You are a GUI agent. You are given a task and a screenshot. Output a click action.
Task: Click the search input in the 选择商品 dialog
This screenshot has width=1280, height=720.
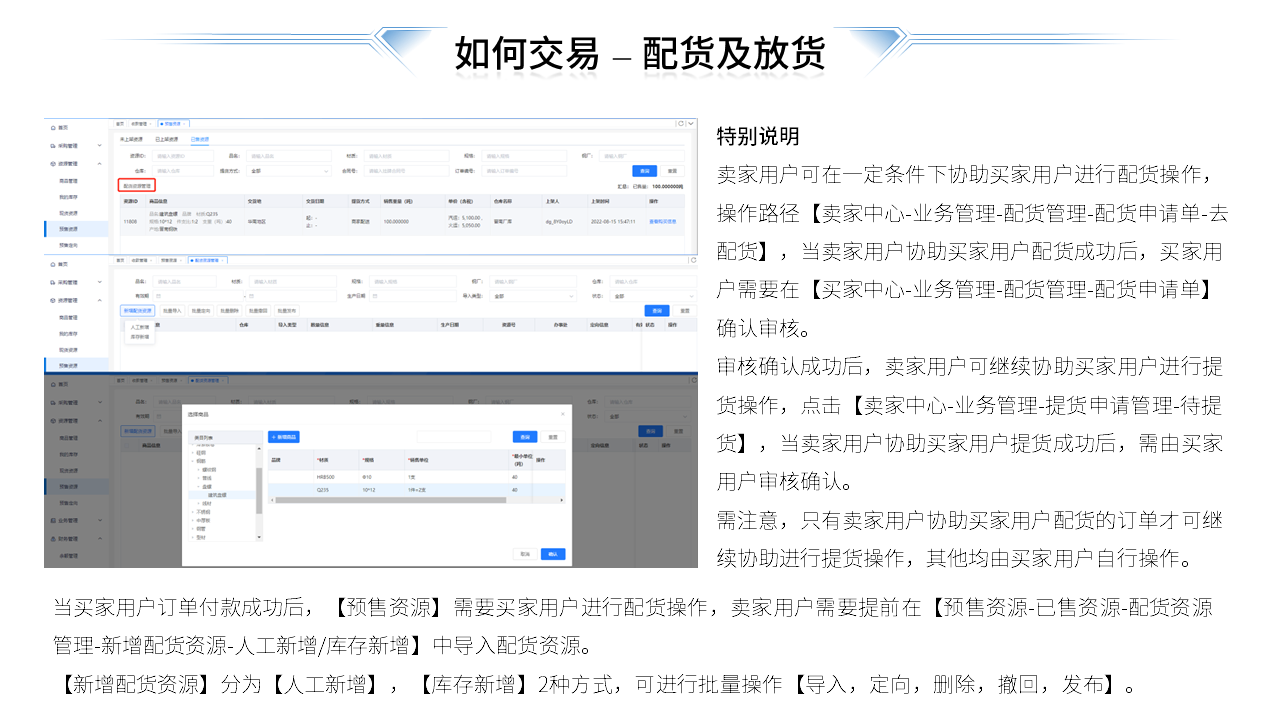[x=454, y=437]
